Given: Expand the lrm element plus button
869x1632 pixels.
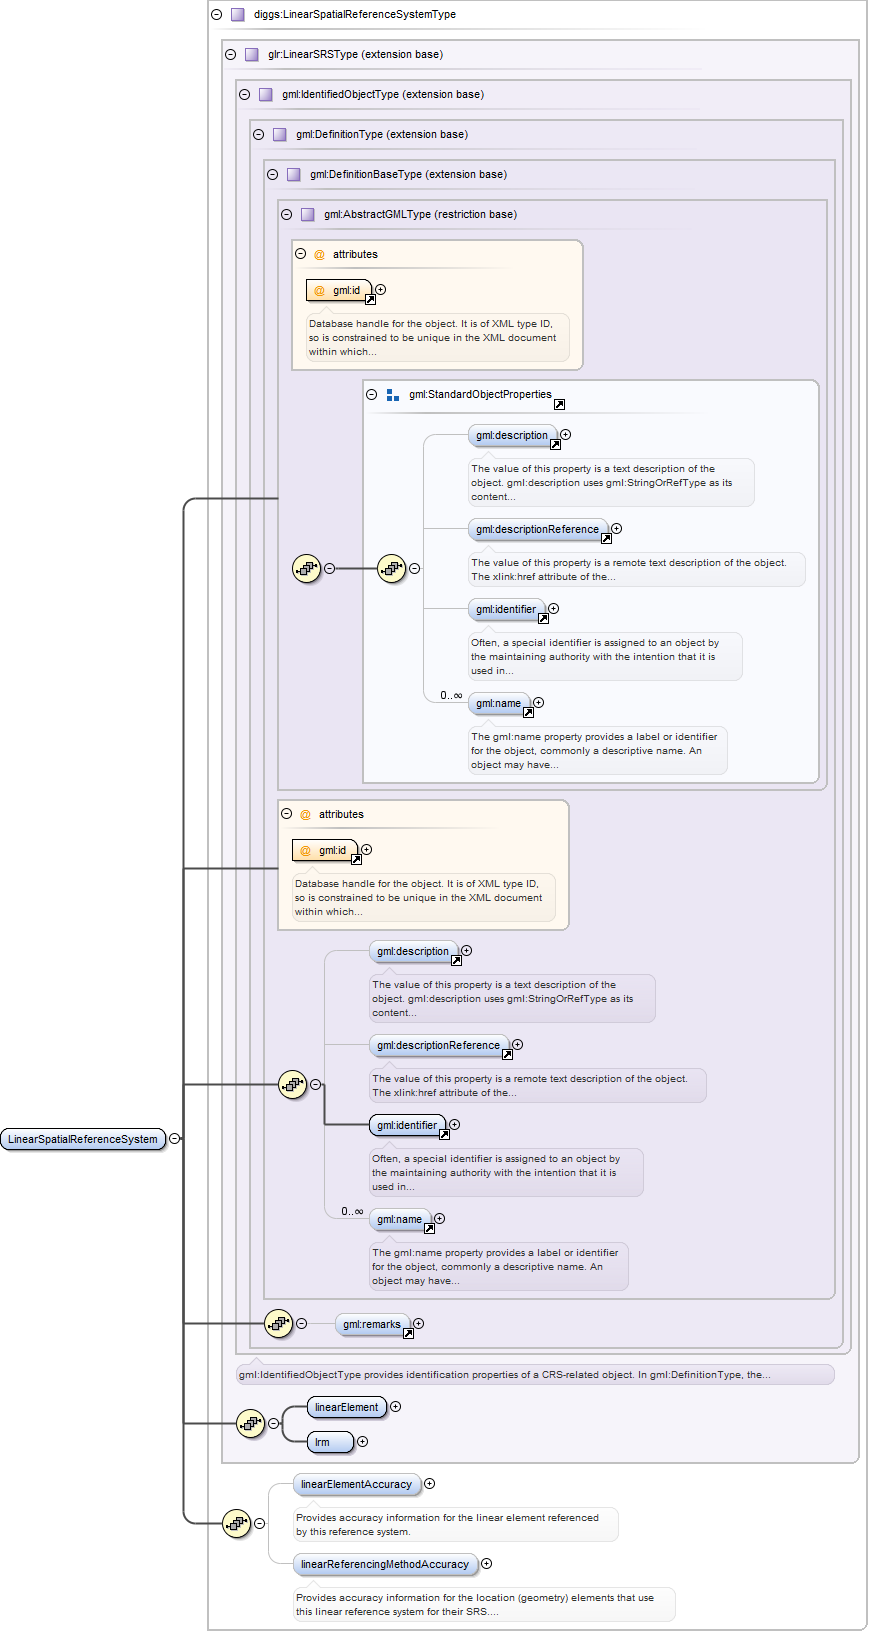Looking at the screenshot, I should 363,1442.
